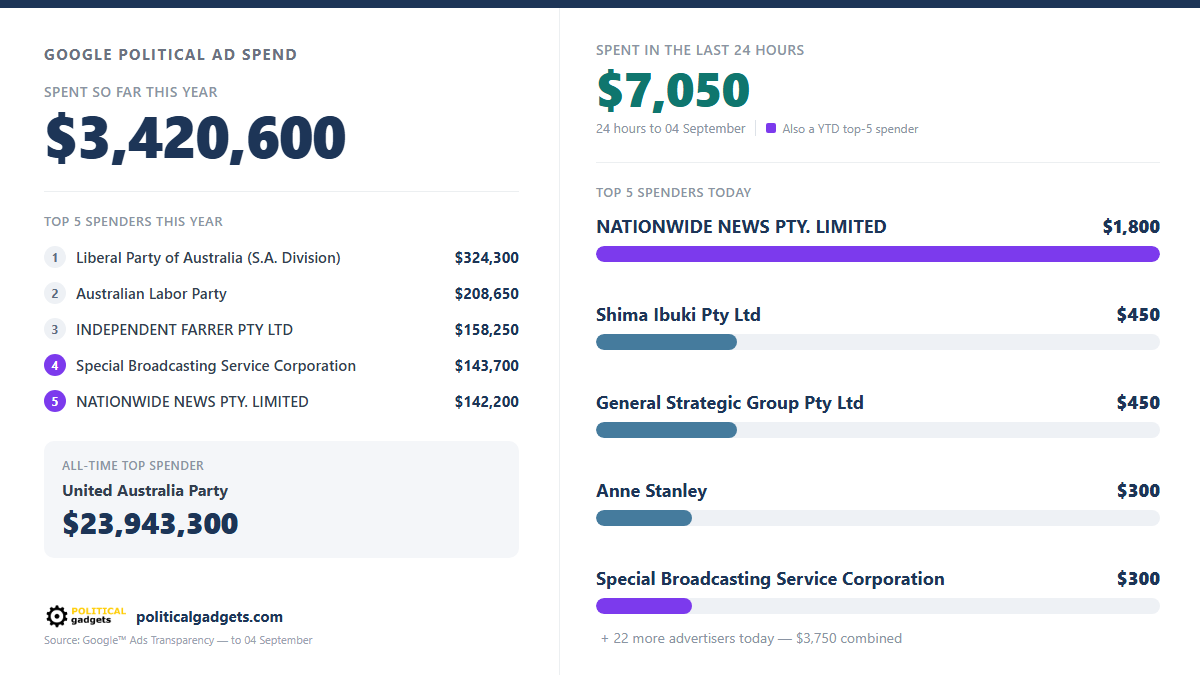This screenshot has height=675, width=1200.
Task: Click 'Shima Ibuki Pty Ltd' name
Action: point(678,315)
